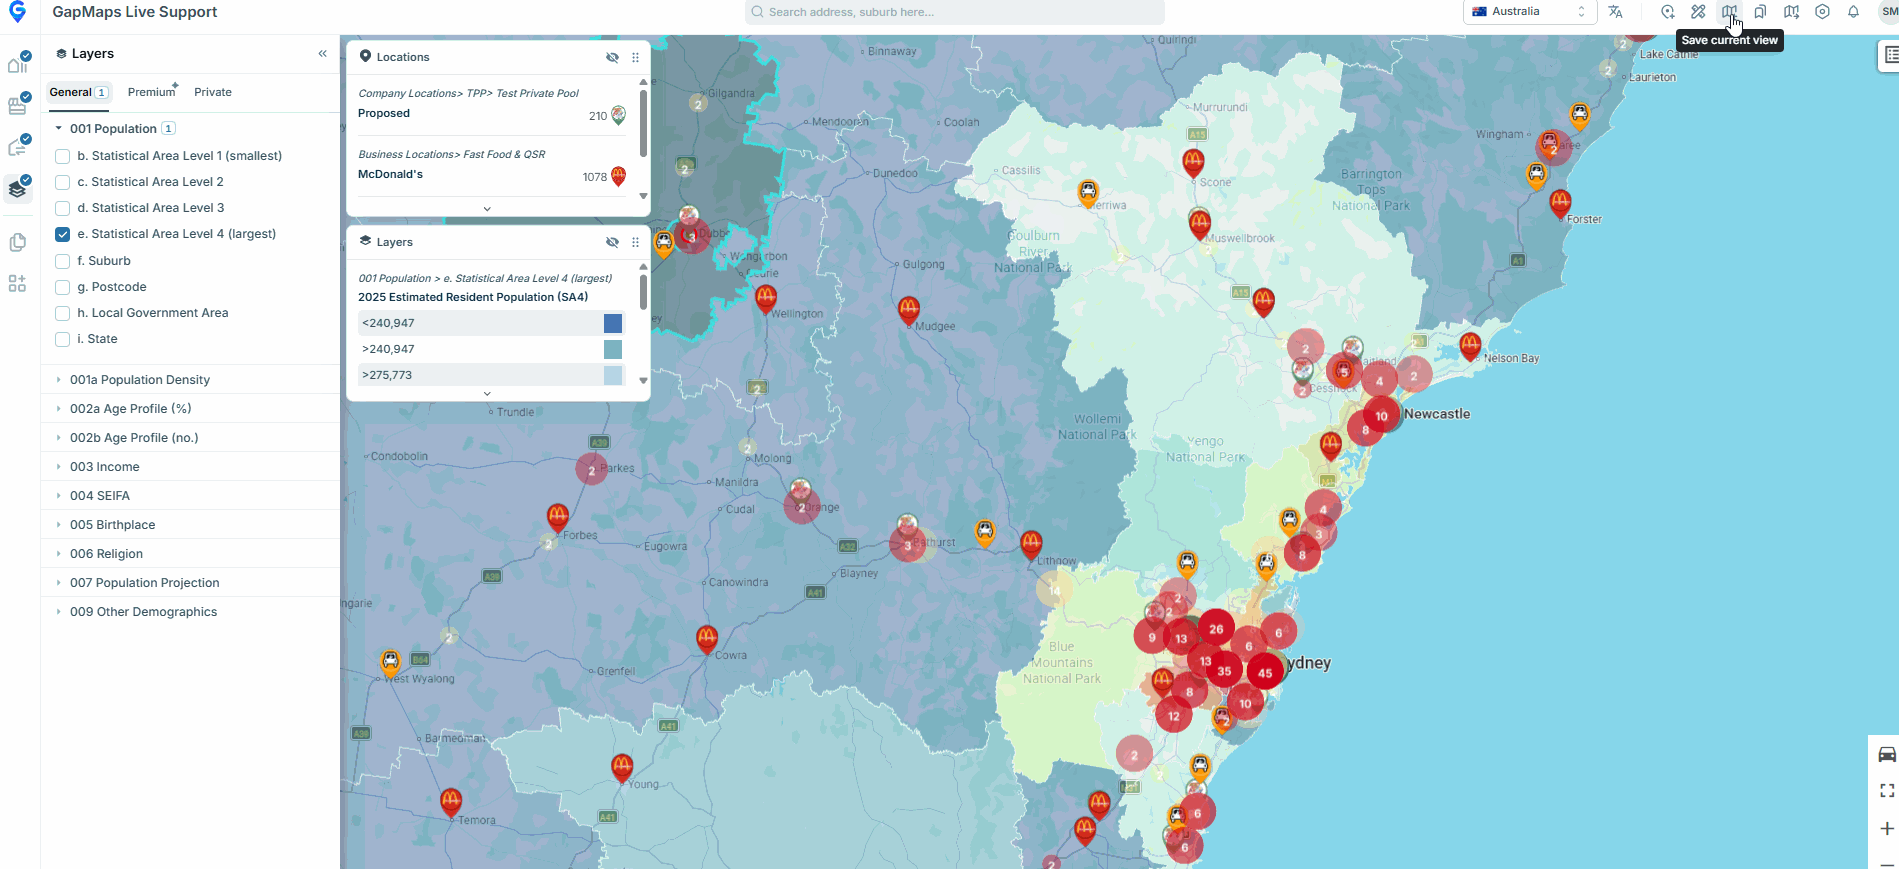Click the McDonald's marker at Mudgee
1899x869 pixels.
(x=908, y=309)
